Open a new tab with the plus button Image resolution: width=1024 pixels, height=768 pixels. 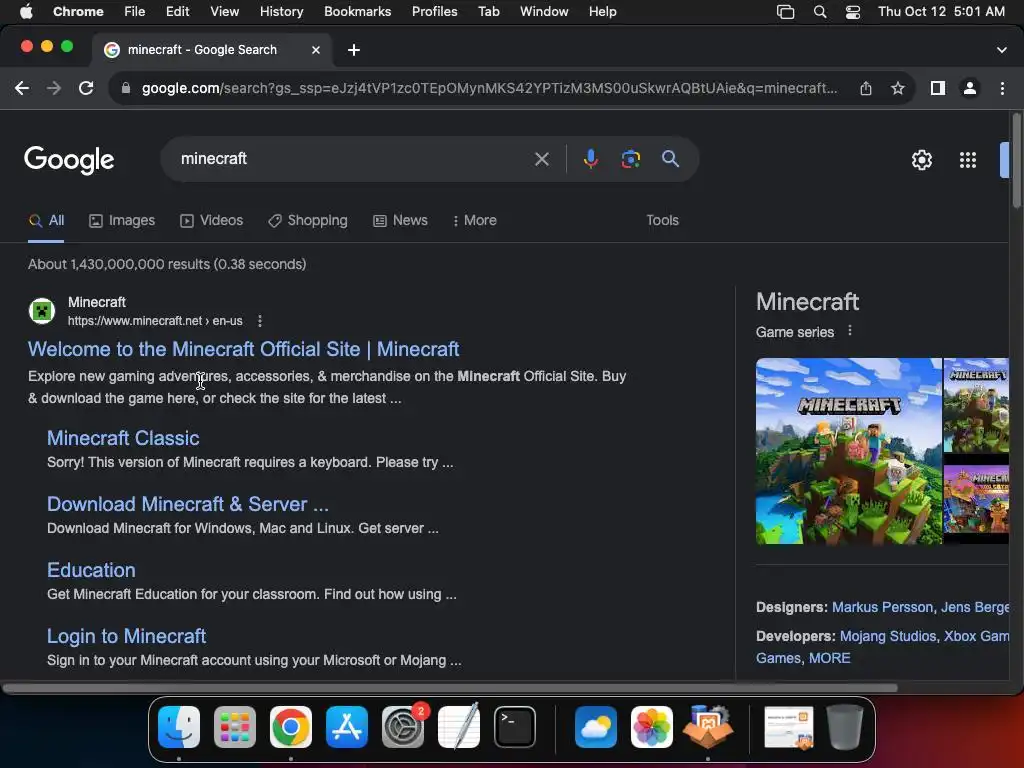pos(354,50)
